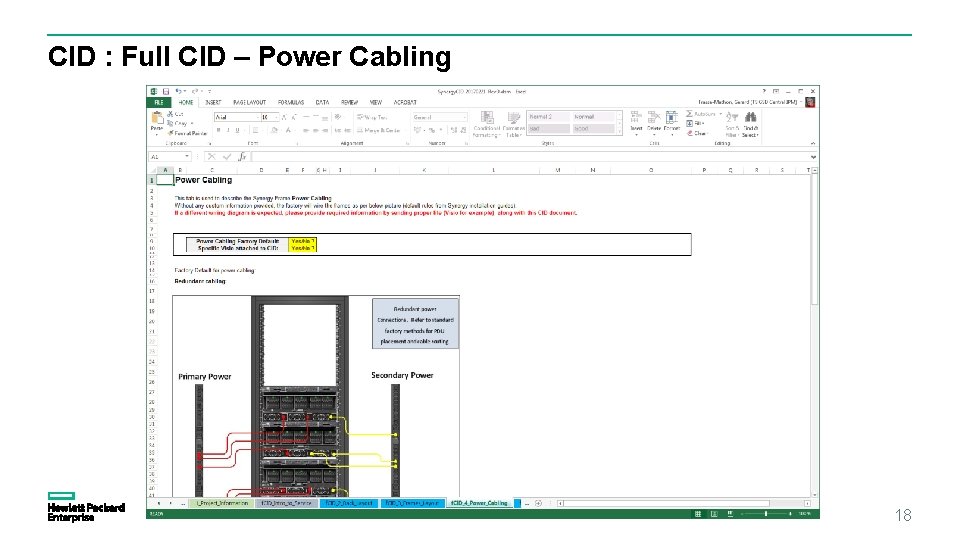The width and height of the screenshot is (960, 540).
Task: Click the Fill Color bucket icon
Action: pyautogui.click(x=274, y=130)
